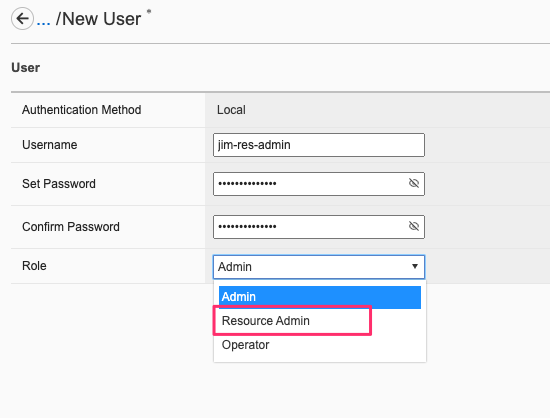Go back using the arrow button

(x=22, y=19)
